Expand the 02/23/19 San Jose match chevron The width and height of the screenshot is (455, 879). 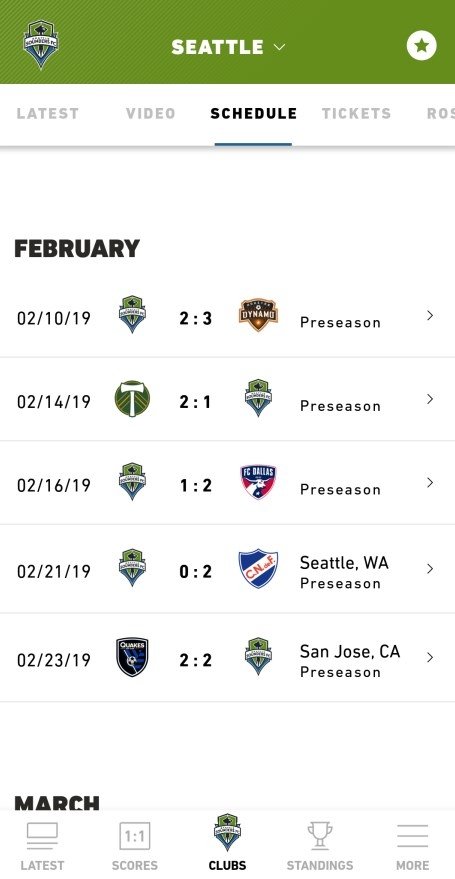tap(430, 657)
